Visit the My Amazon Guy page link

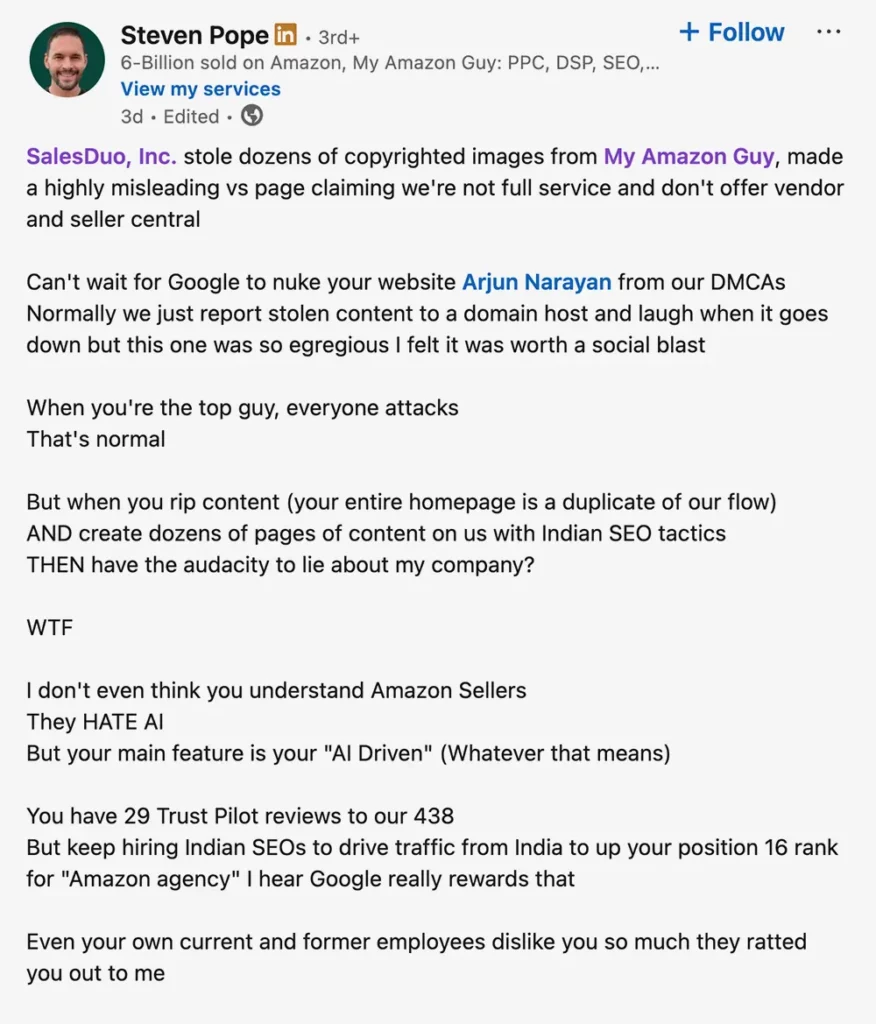688,156
